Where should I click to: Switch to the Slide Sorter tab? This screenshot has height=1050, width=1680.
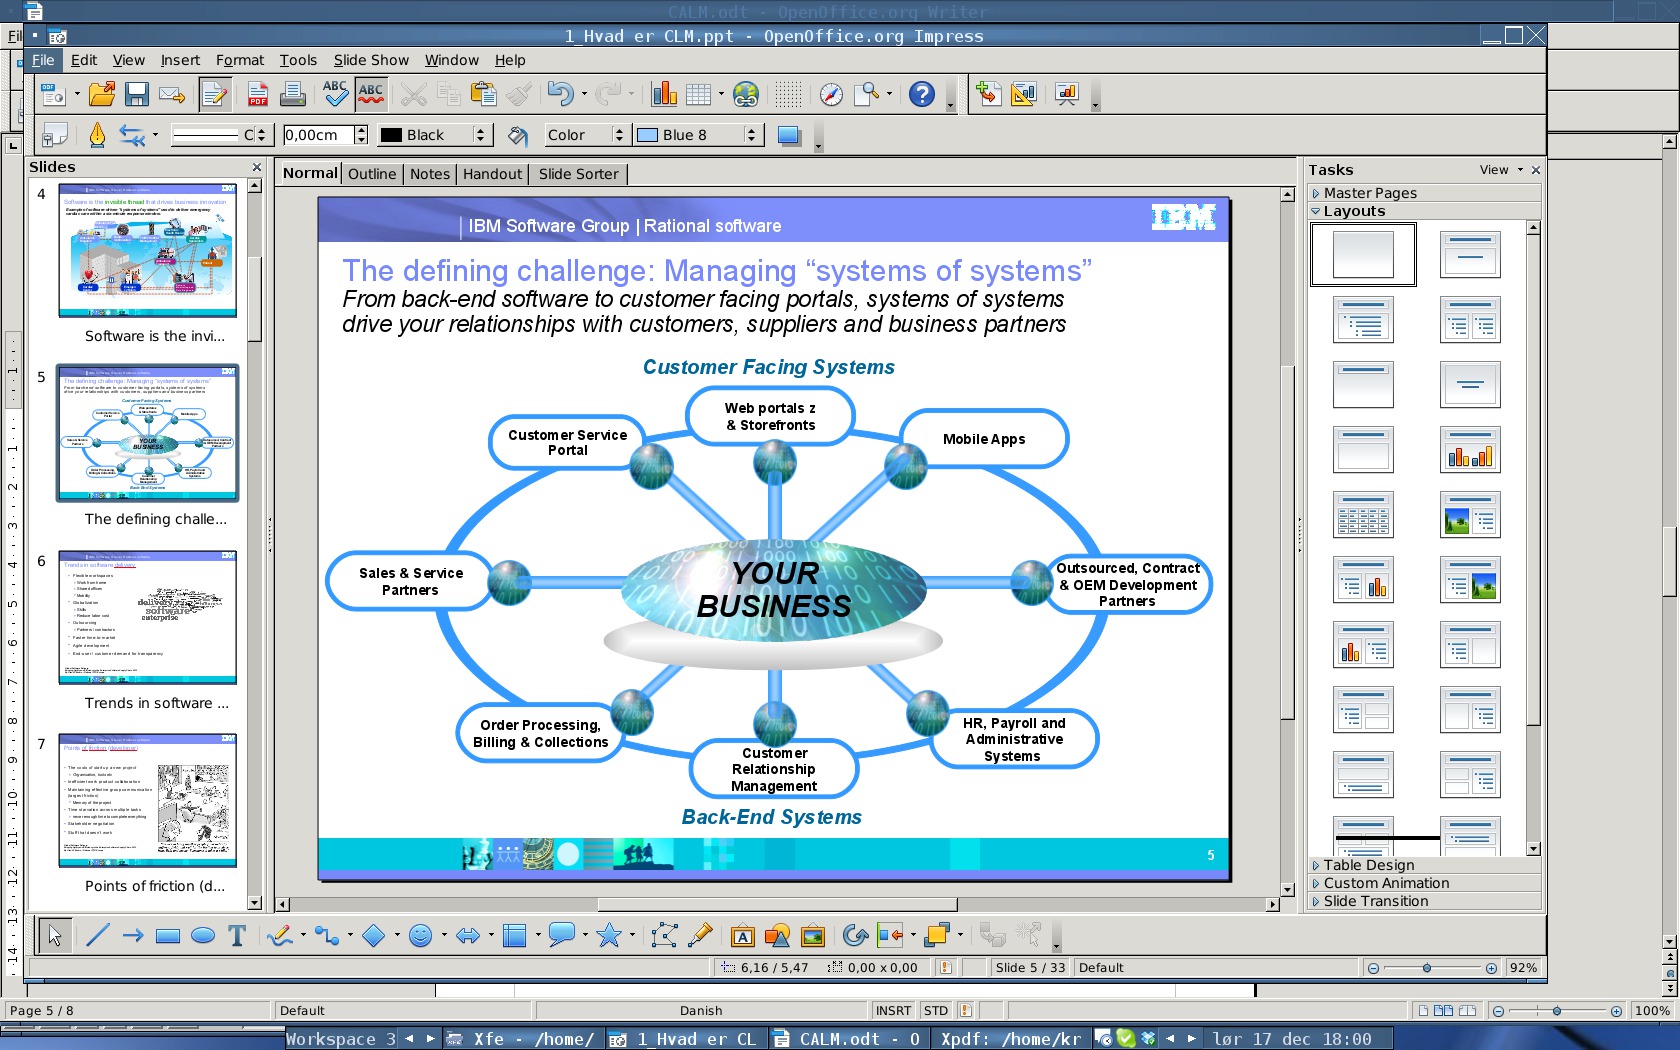[x=578, y=174]
